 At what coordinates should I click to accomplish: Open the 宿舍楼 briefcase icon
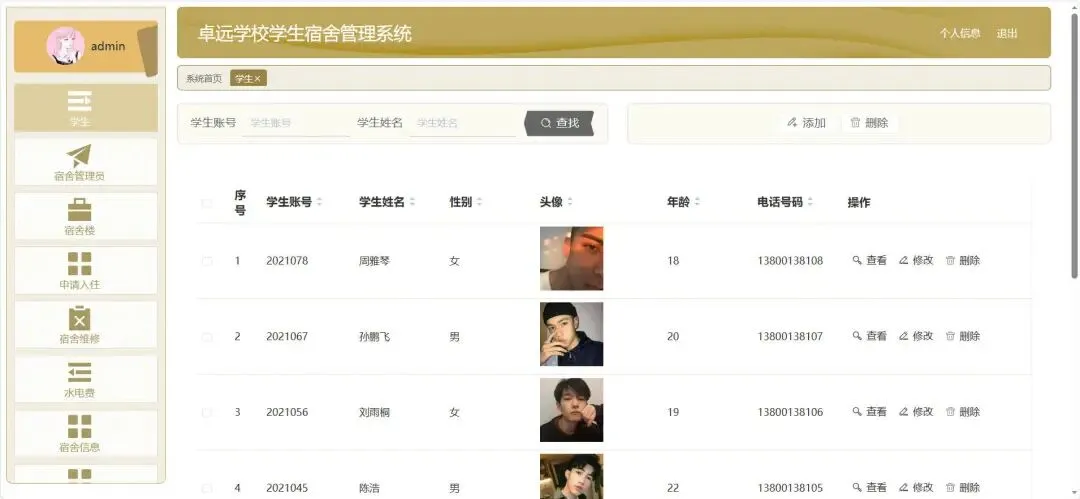79,210
